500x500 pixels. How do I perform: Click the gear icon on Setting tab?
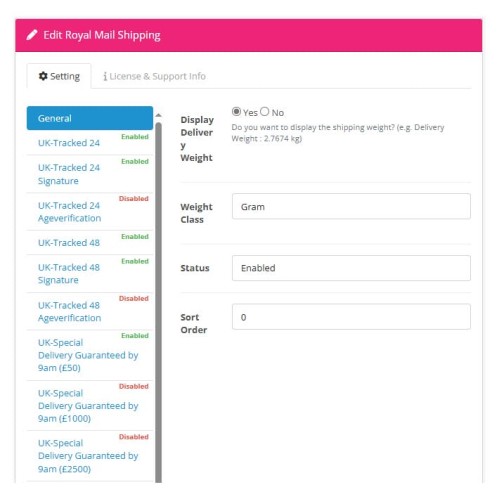click(43, 76)
